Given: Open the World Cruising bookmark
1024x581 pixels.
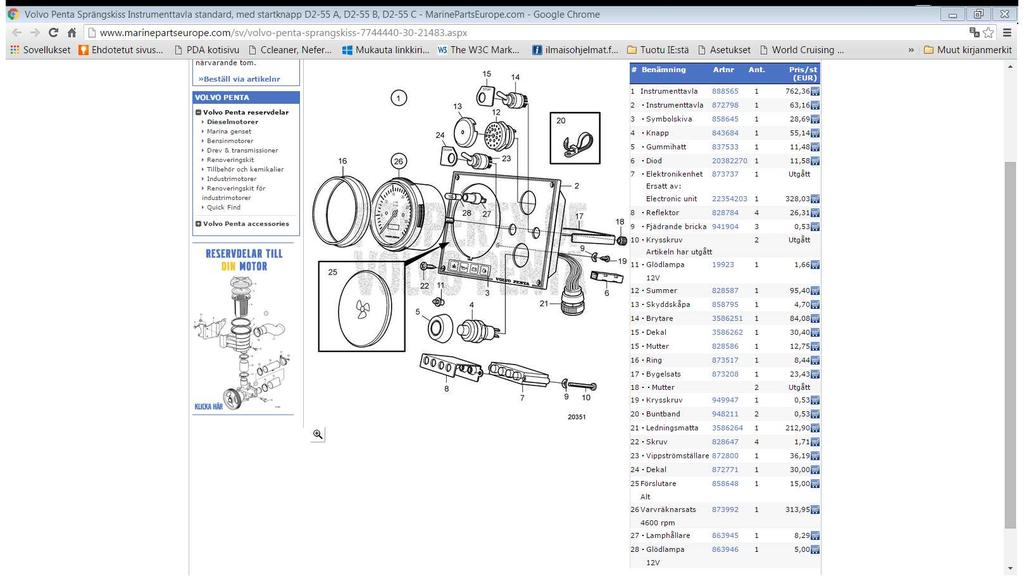Looking at the screenshot, I should click(801, 50).
